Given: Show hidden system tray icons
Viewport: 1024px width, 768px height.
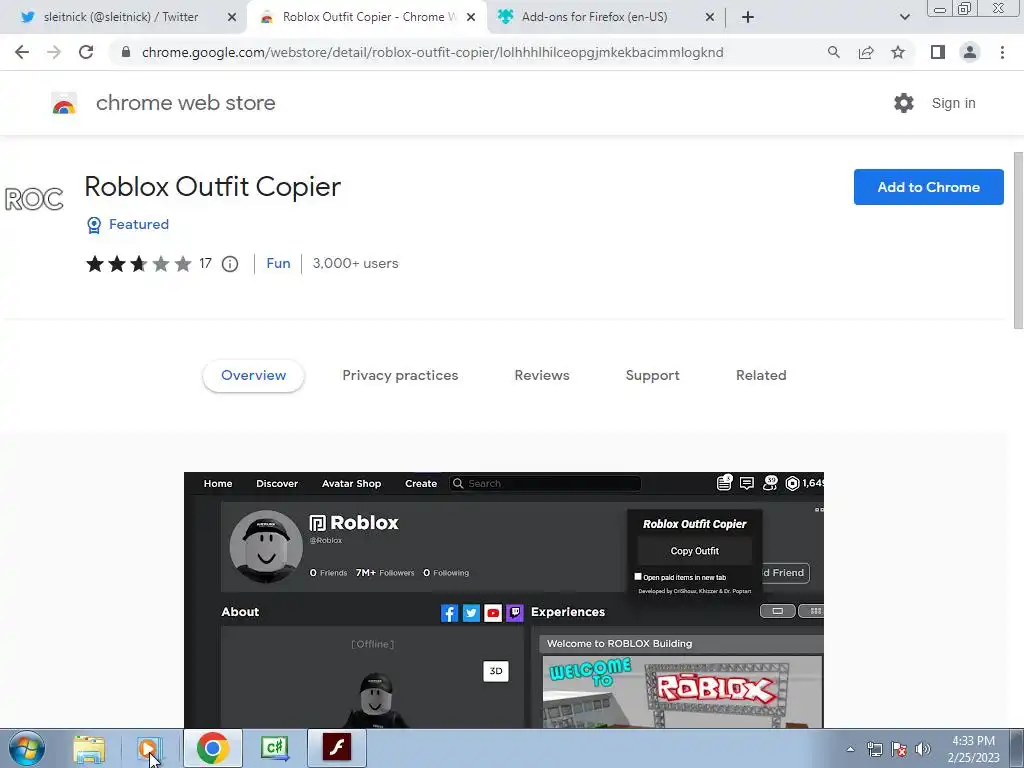Looking at the screenshot, I should click(850, 749).
